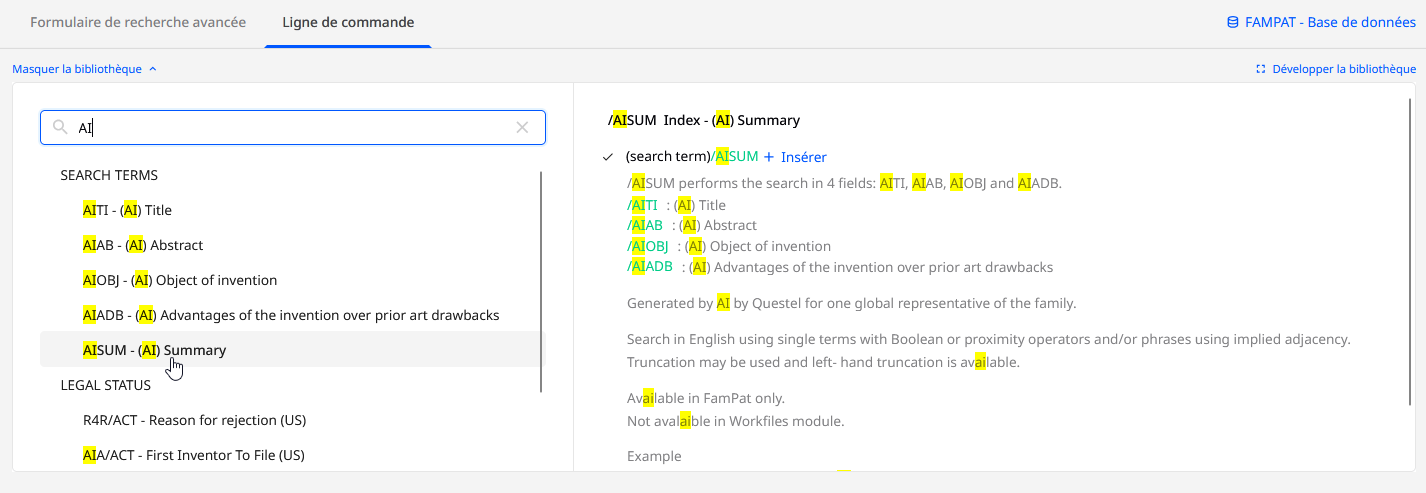Click the expand library icon
Image resolution: width=1426 pixels, height=493 pixels.
(1261, 69)
